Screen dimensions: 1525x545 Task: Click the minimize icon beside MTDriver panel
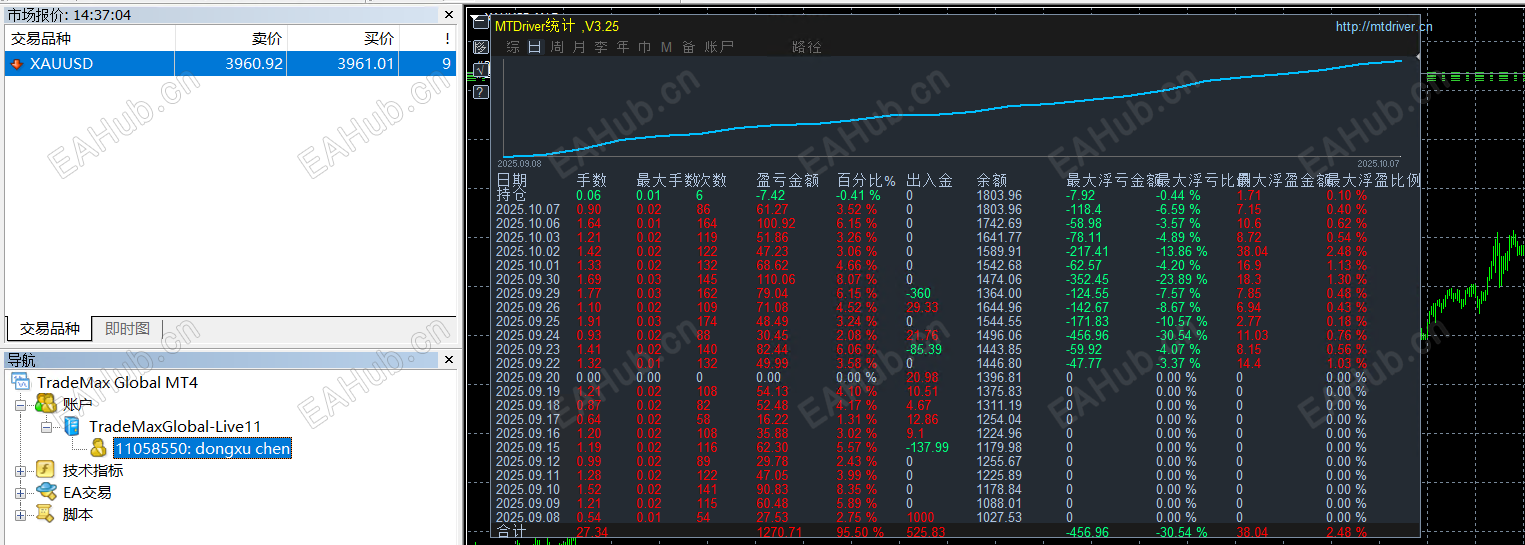(481, 23)
